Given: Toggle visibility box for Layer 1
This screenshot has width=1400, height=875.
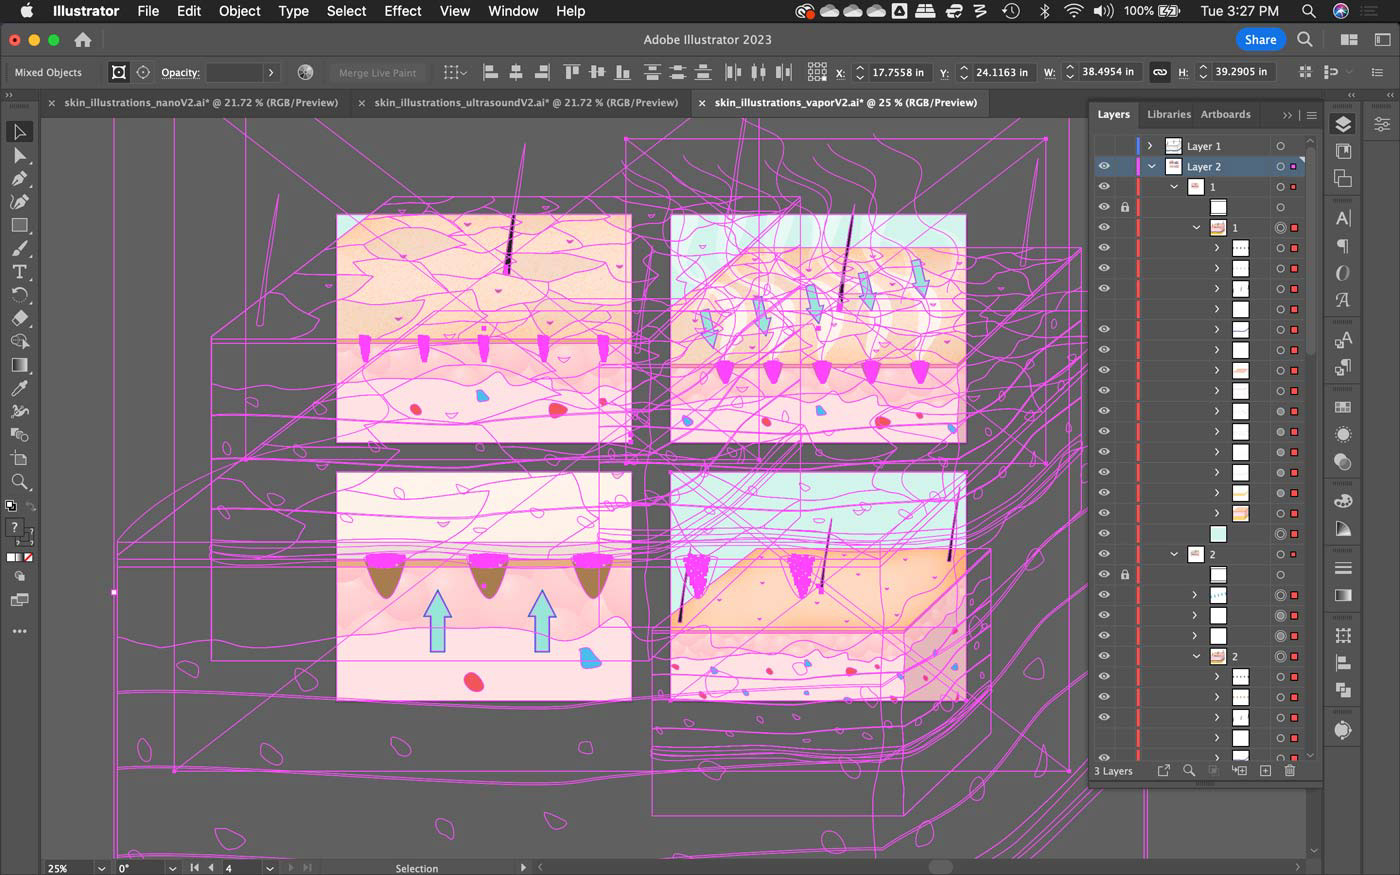Looking at the screenshot, I should tap(1104, 146).
